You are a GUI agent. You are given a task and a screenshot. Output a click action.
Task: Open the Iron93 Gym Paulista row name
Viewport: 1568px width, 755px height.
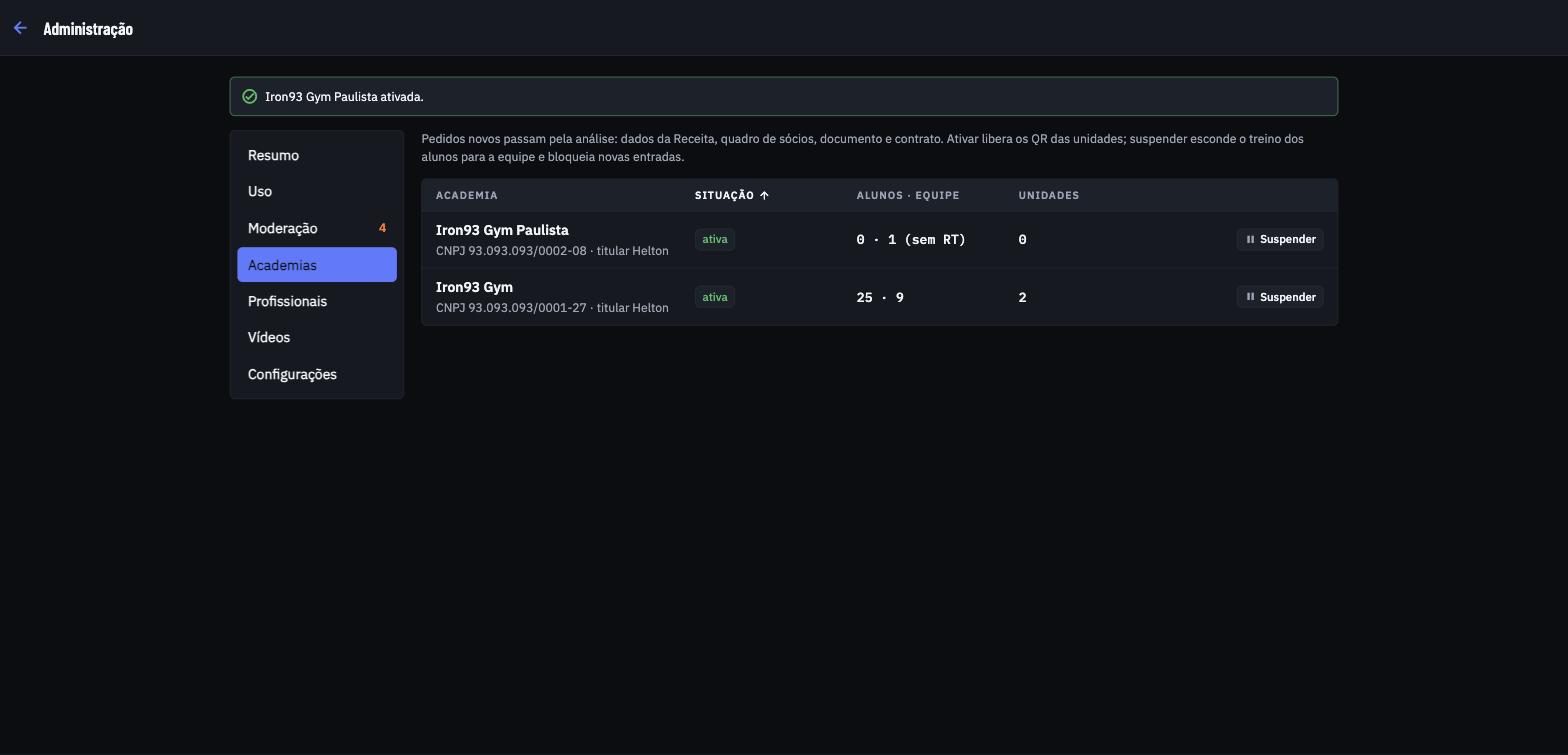pos(502,230)
